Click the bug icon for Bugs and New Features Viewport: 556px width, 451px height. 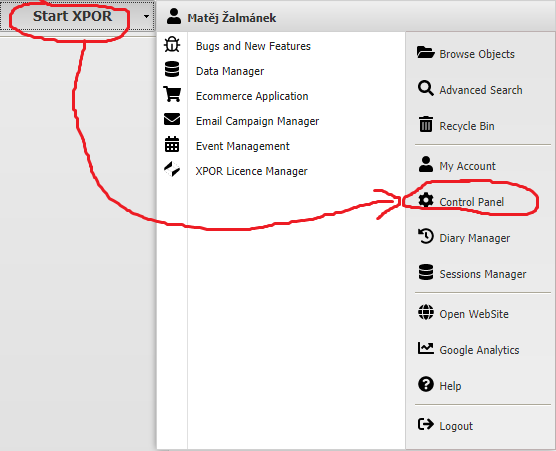pos(172,45)
